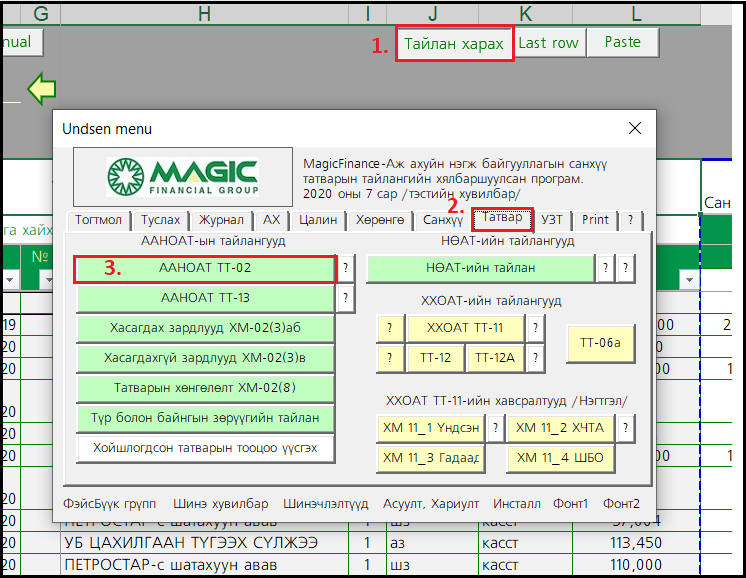Open the Цалин tab
The image size is (746, 578).
[317, 220]
